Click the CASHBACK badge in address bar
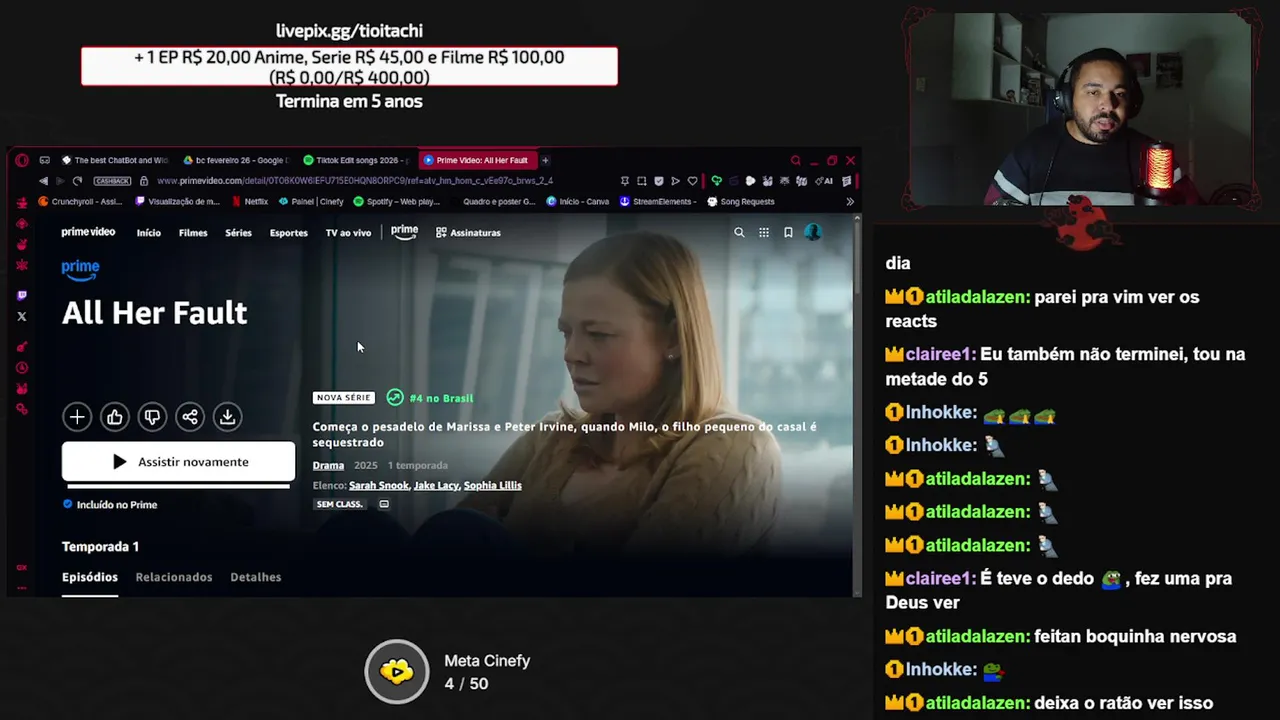The image size is (1280, 720). pyautogui.click(x=112, y=181)
